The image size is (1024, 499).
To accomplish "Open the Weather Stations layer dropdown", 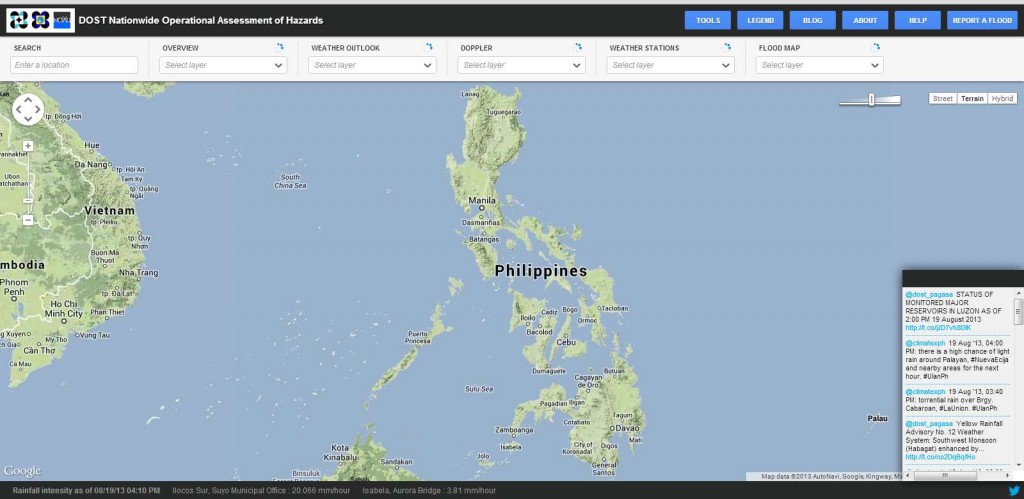I will [x=671, y=65].
